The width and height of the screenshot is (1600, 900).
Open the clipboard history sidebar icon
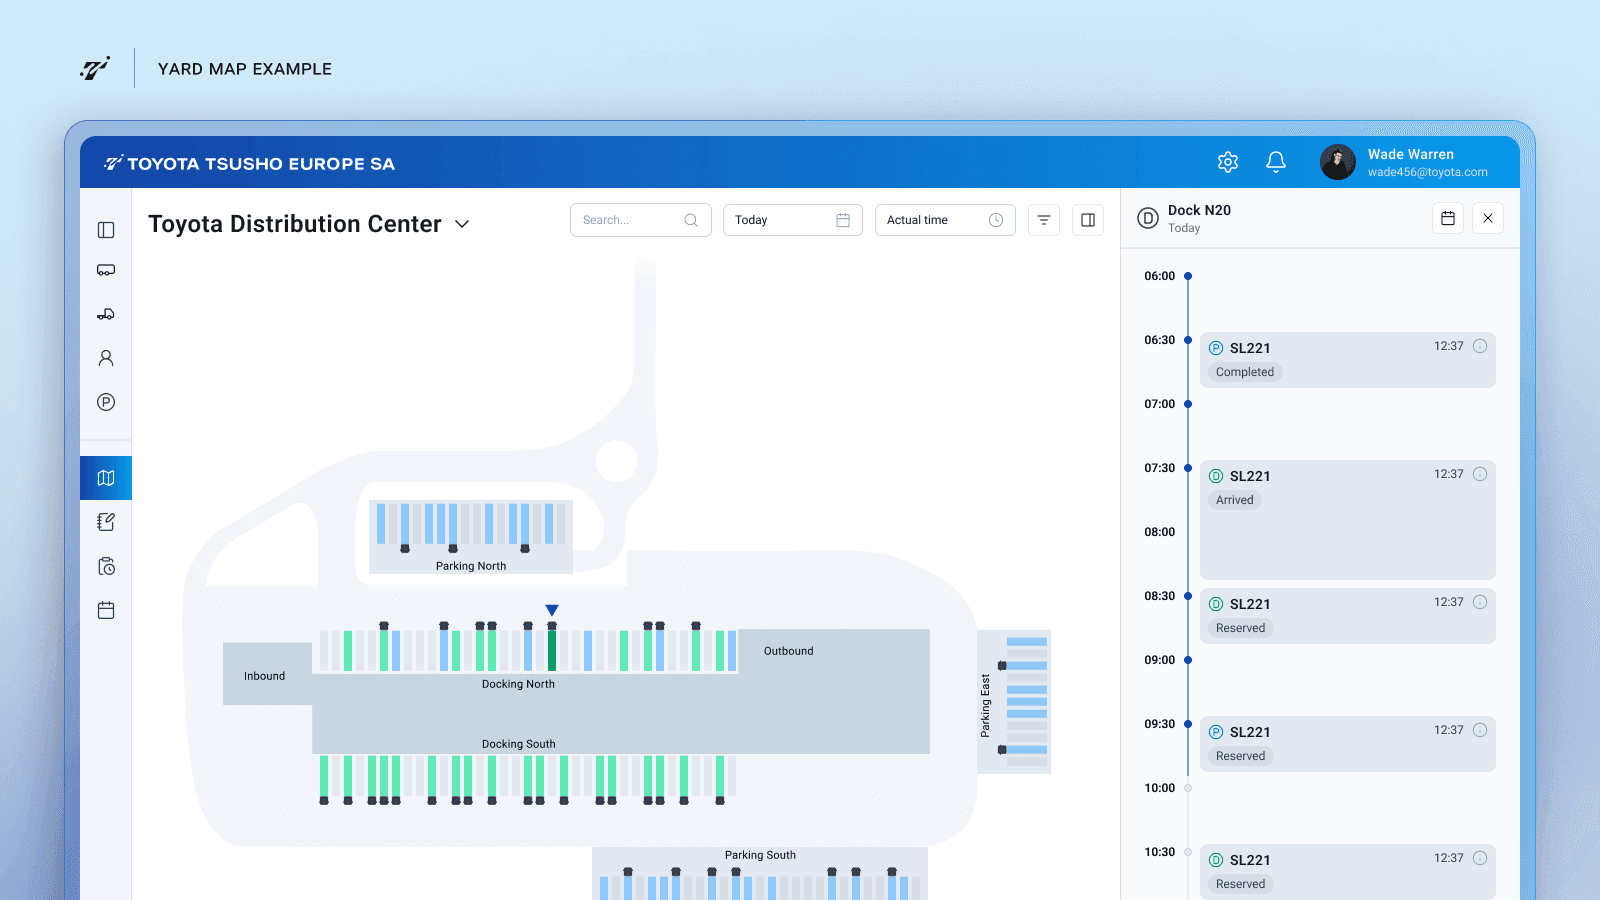click(106, 566)
